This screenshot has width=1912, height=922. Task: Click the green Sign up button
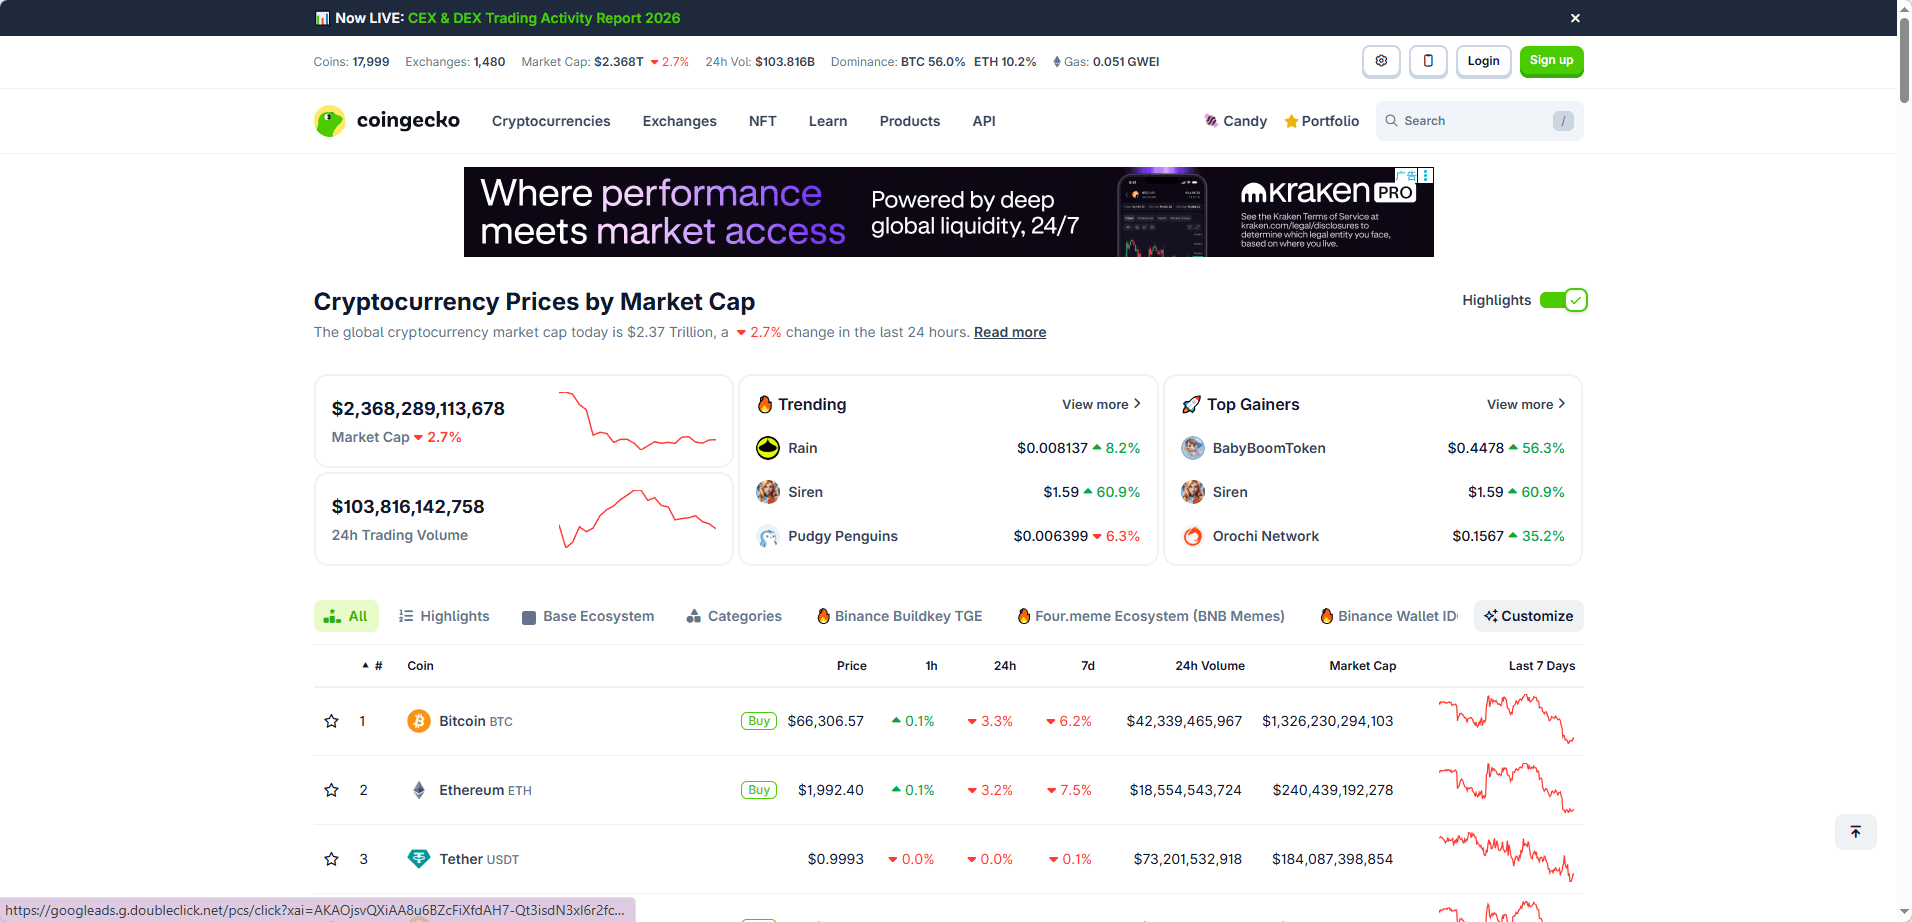pyautogui.click(x=1551, y=61)
